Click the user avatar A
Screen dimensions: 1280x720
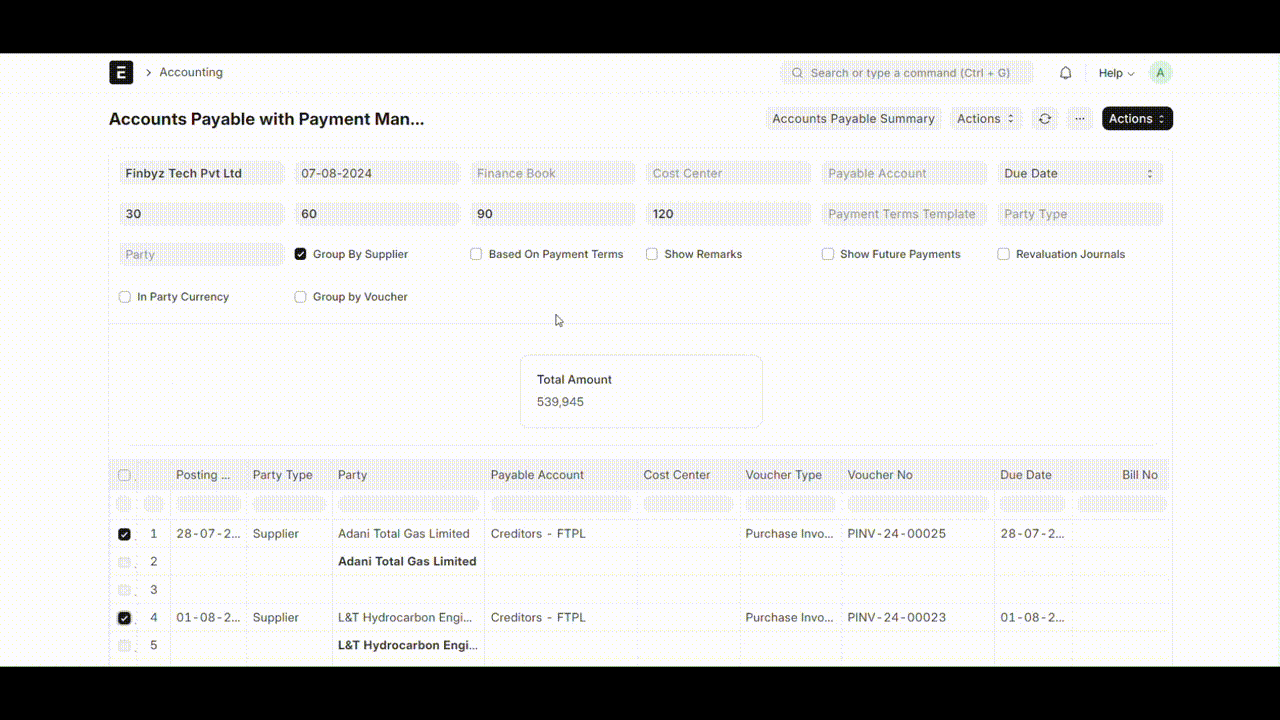coord(1160,73)
